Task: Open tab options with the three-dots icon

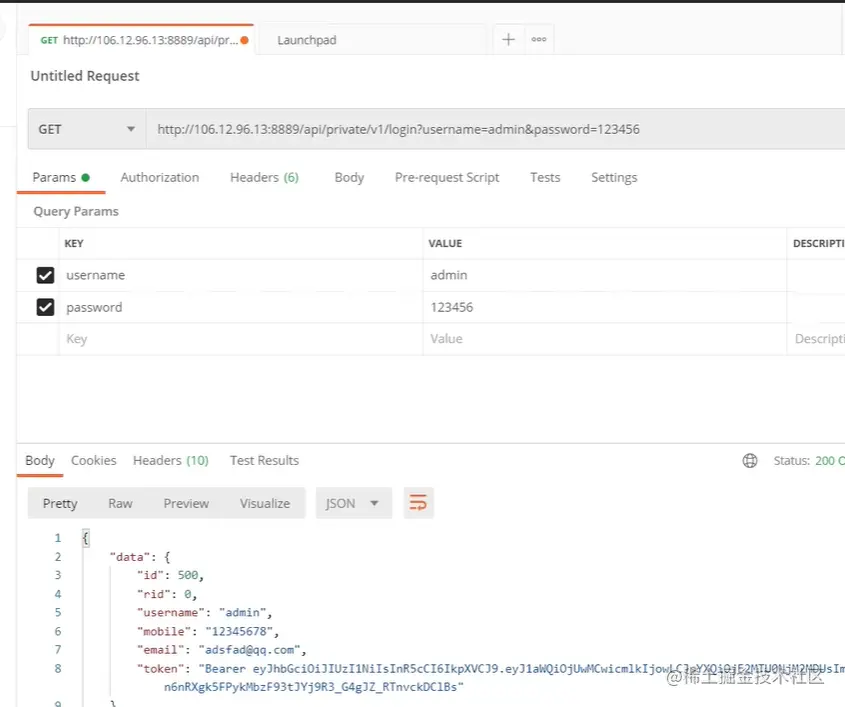Action: pyautogui.click(x=539, y=39)
